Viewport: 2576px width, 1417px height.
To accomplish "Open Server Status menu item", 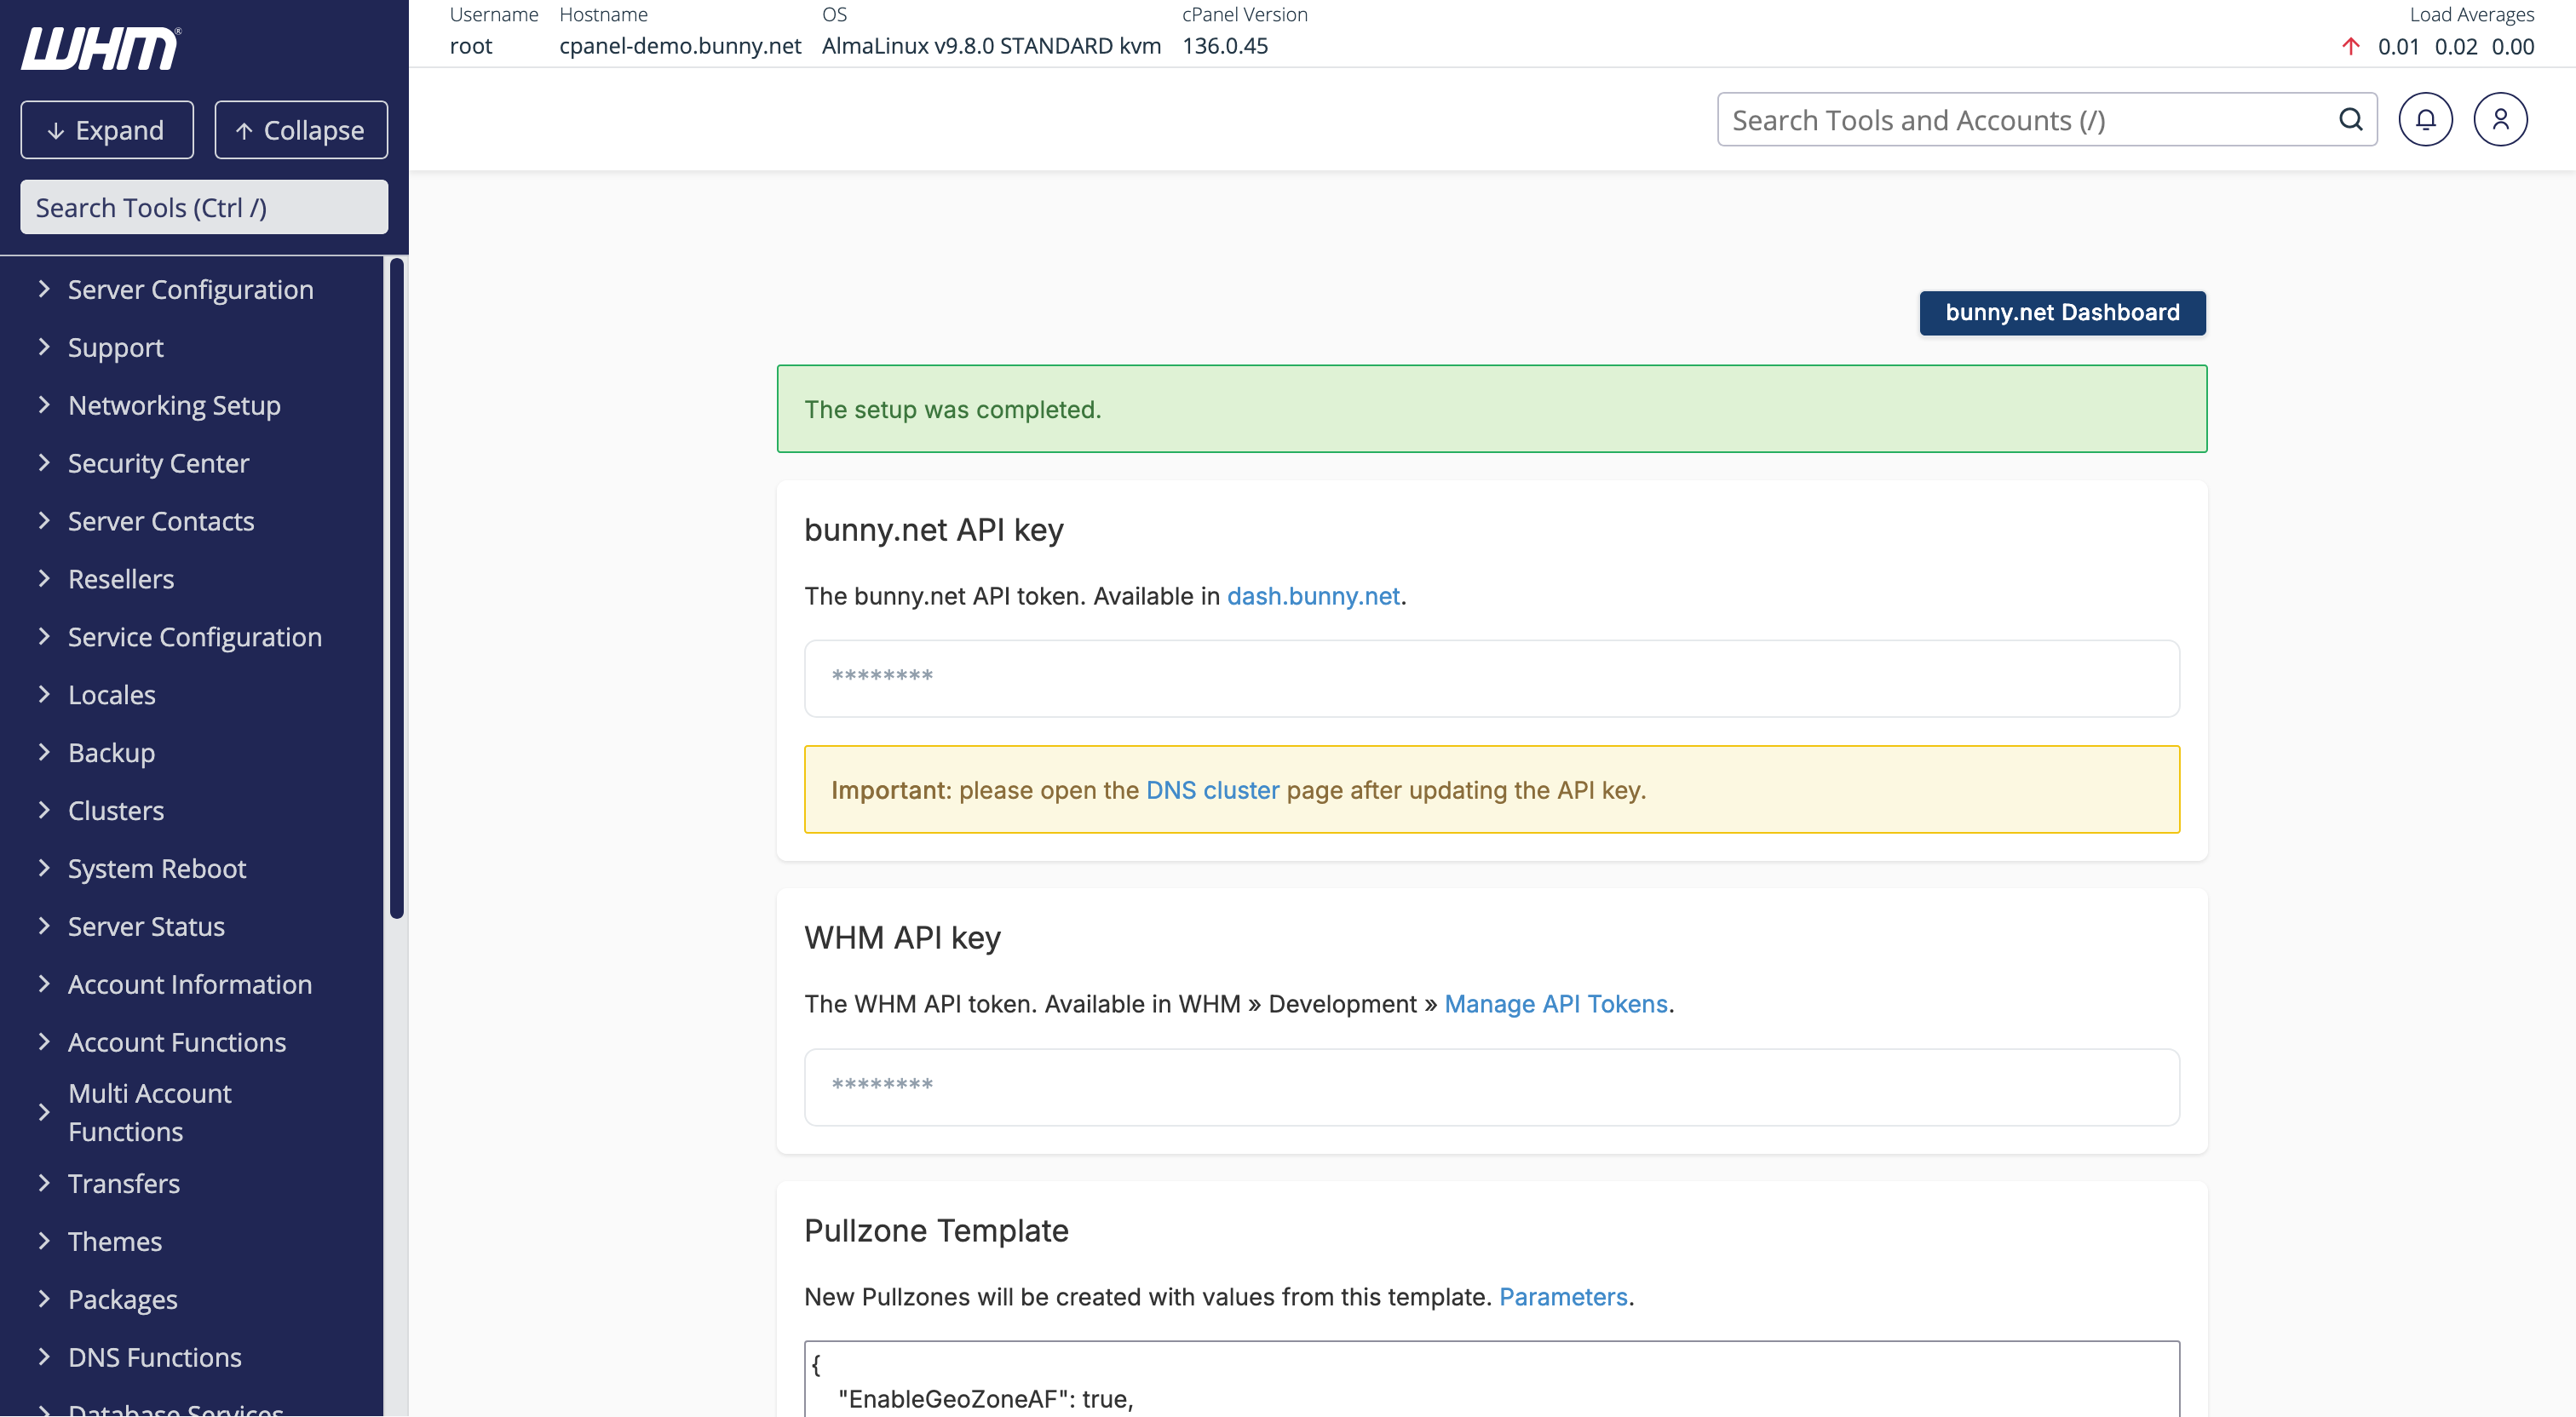I will (146, 927).
